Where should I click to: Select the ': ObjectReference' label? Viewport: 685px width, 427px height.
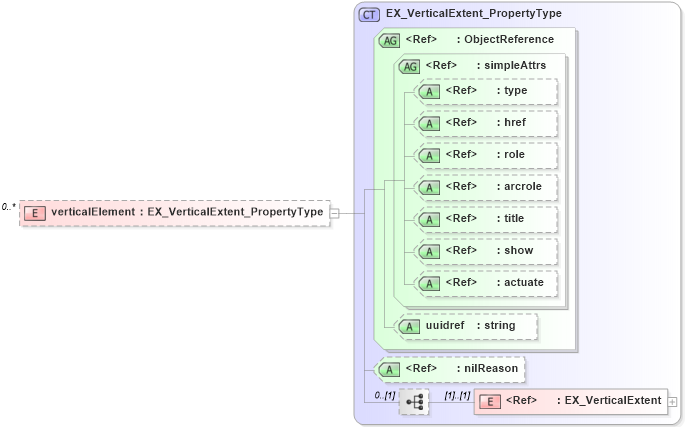[505, 39]
